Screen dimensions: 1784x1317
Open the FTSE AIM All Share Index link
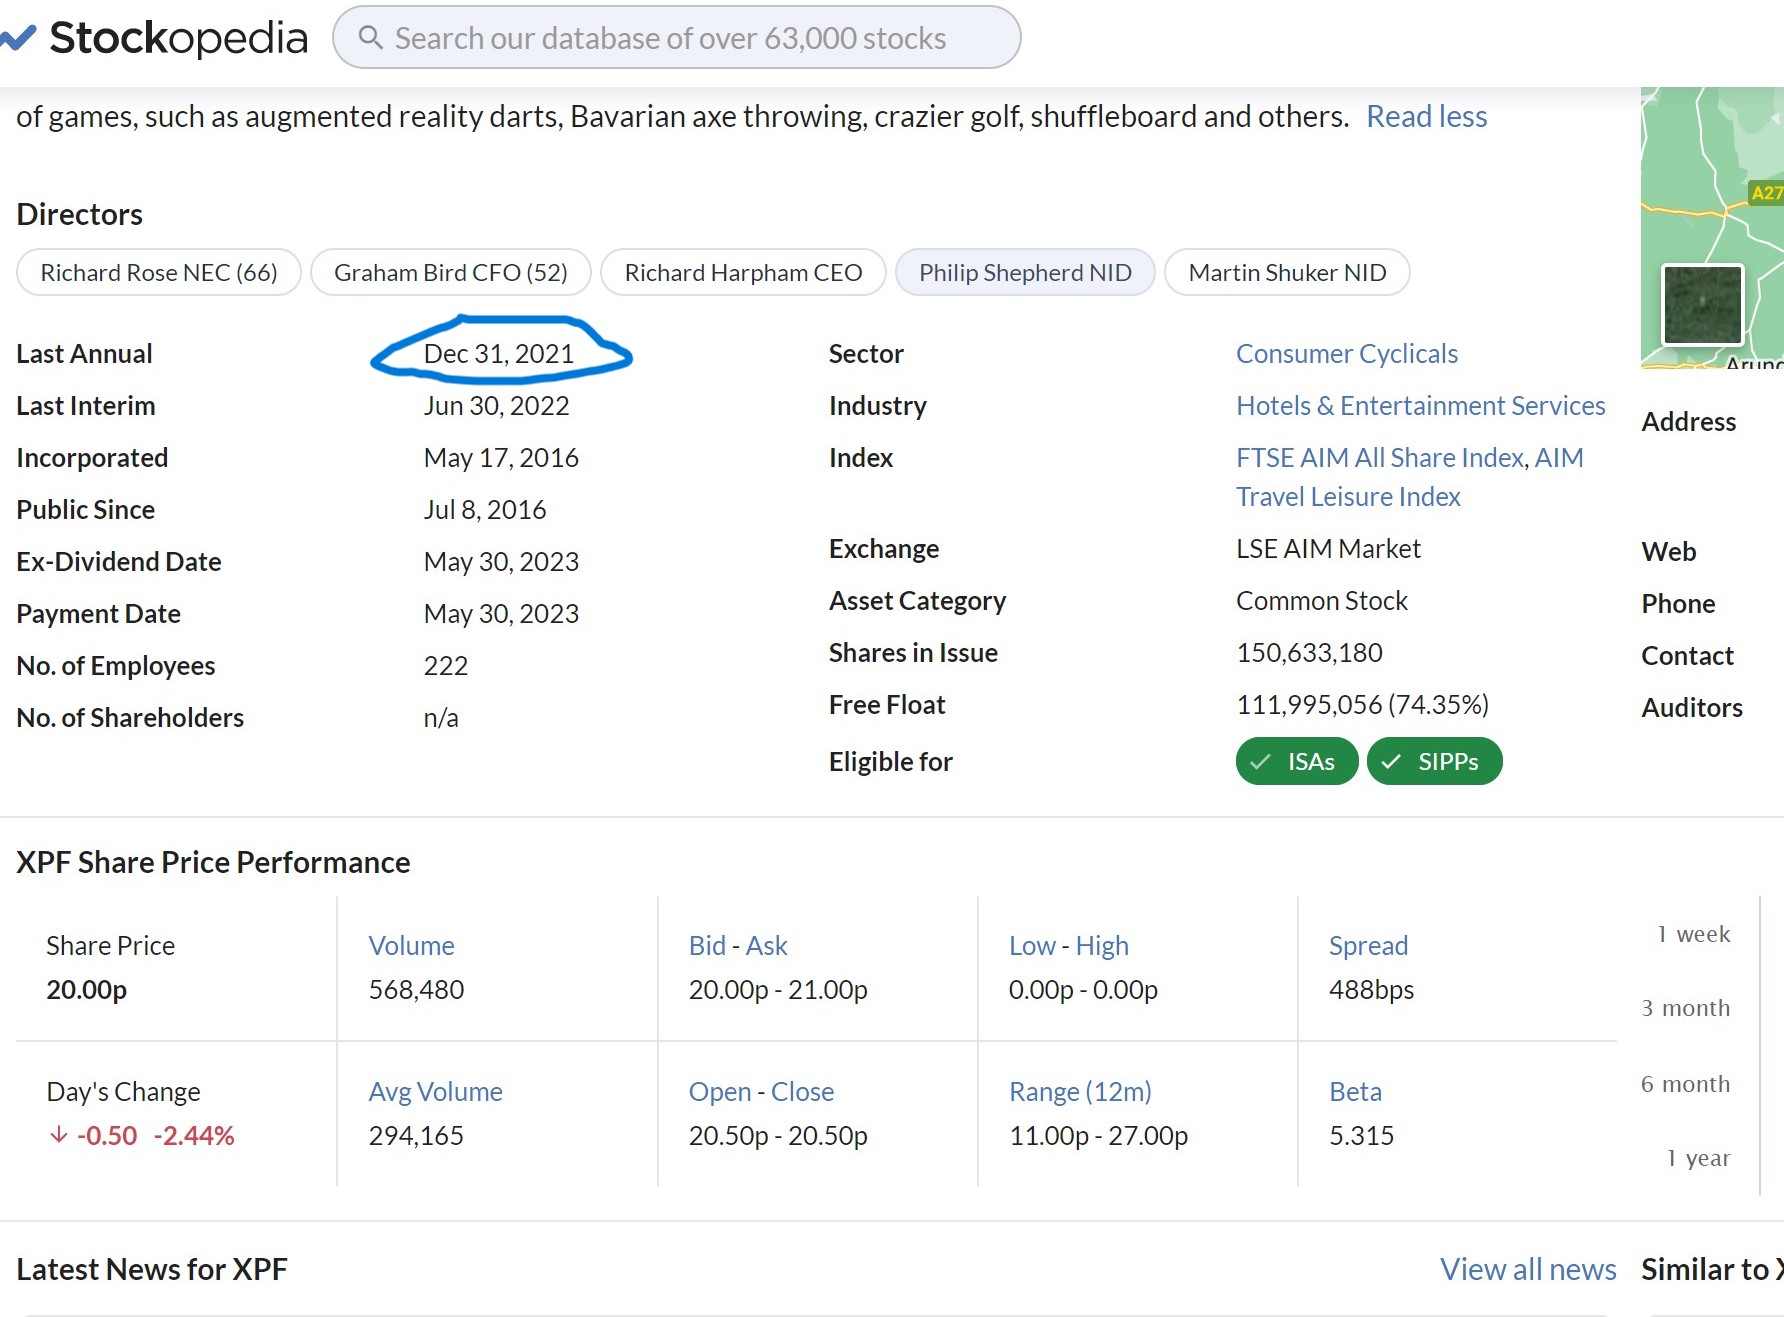[x=1380, y=457]
